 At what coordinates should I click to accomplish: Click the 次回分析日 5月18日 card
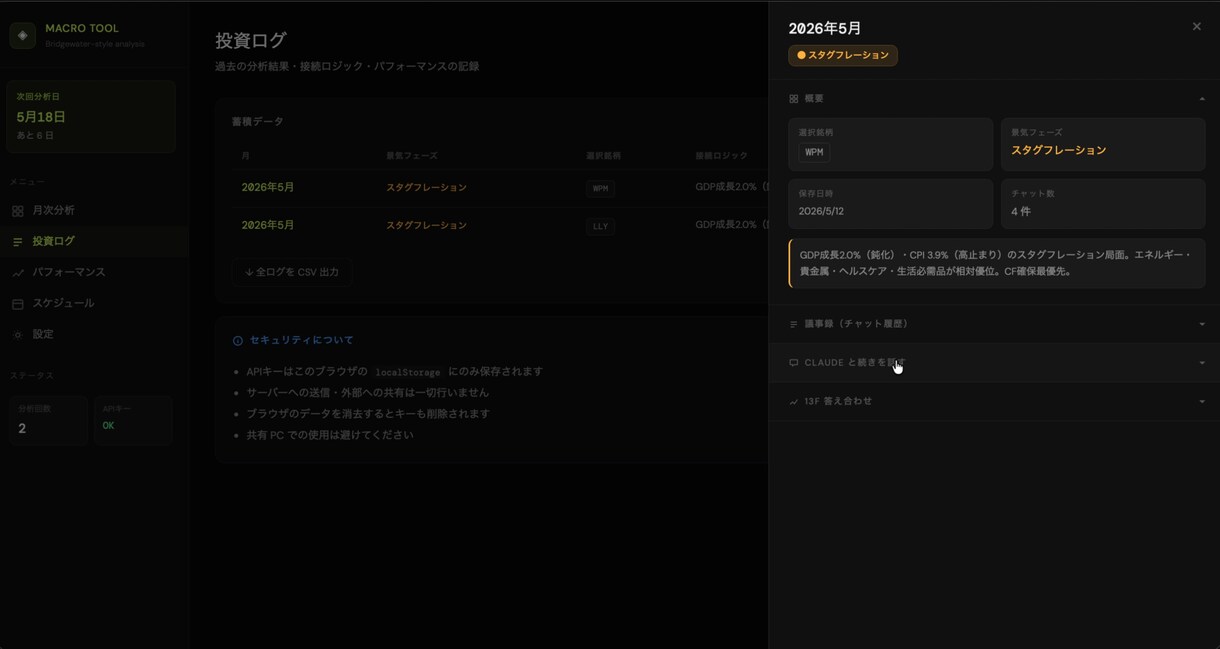click(91, 117)
